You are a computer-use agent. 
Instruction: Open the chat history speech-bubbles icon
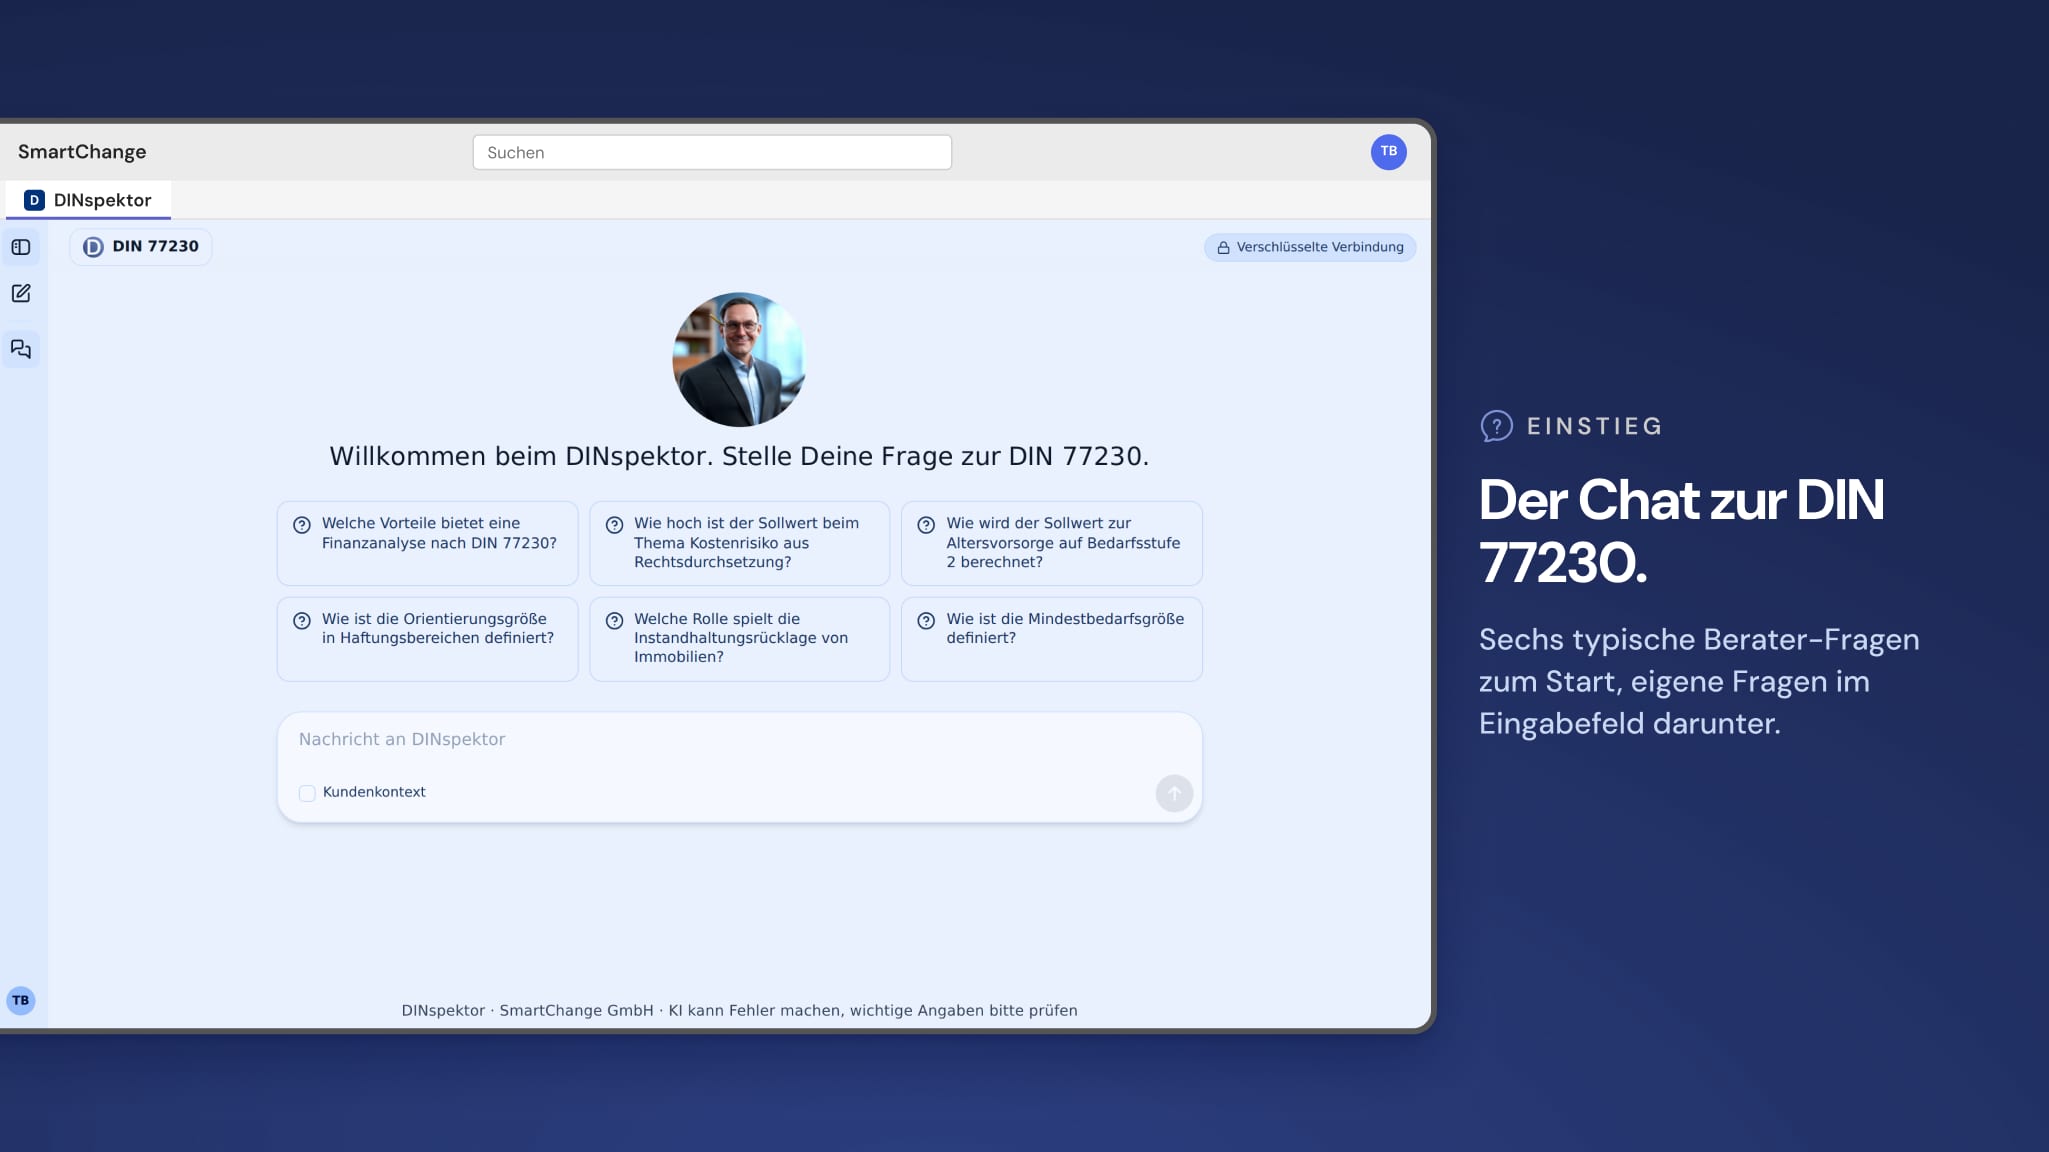tap(21, 349)
